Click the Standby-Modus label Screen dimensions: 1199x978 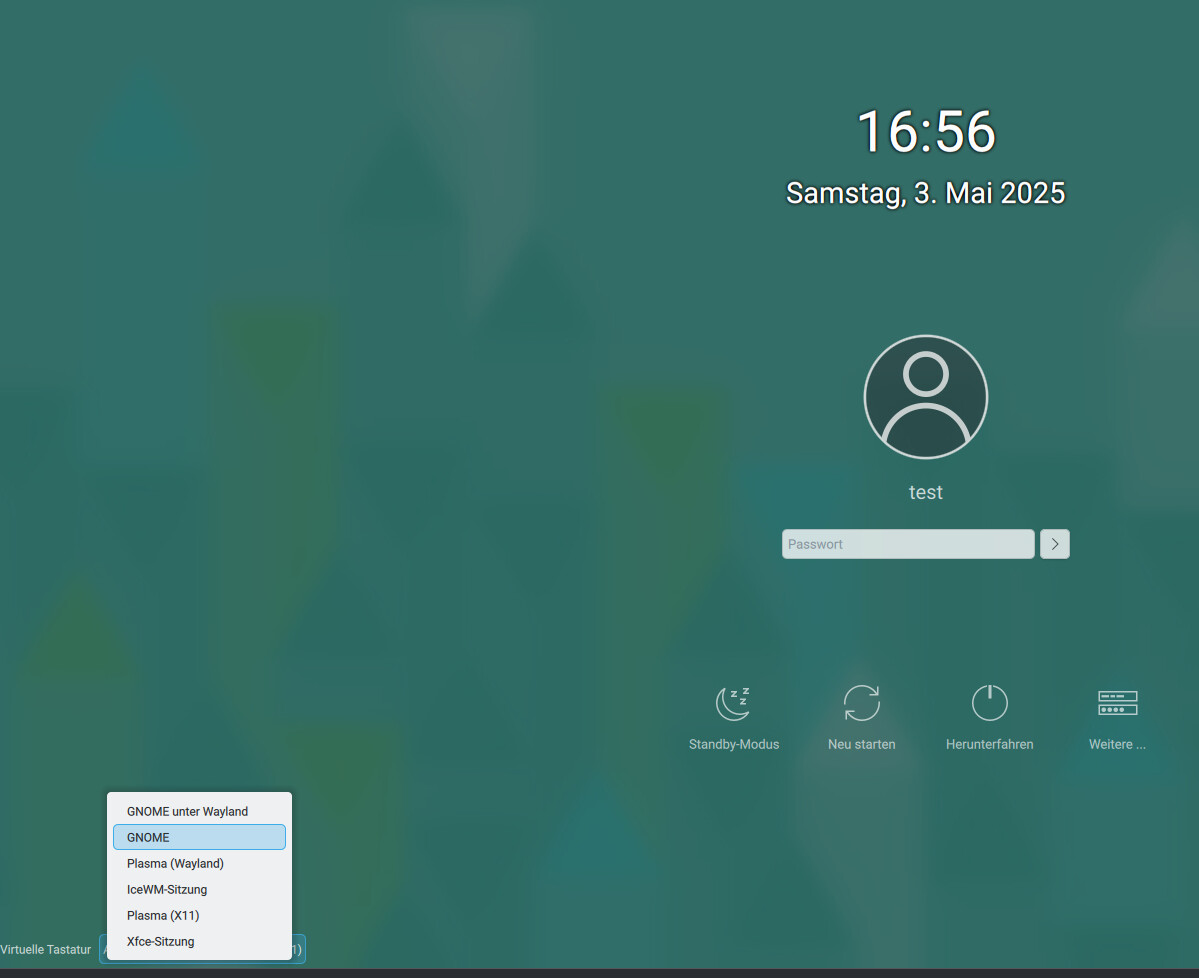734,744
